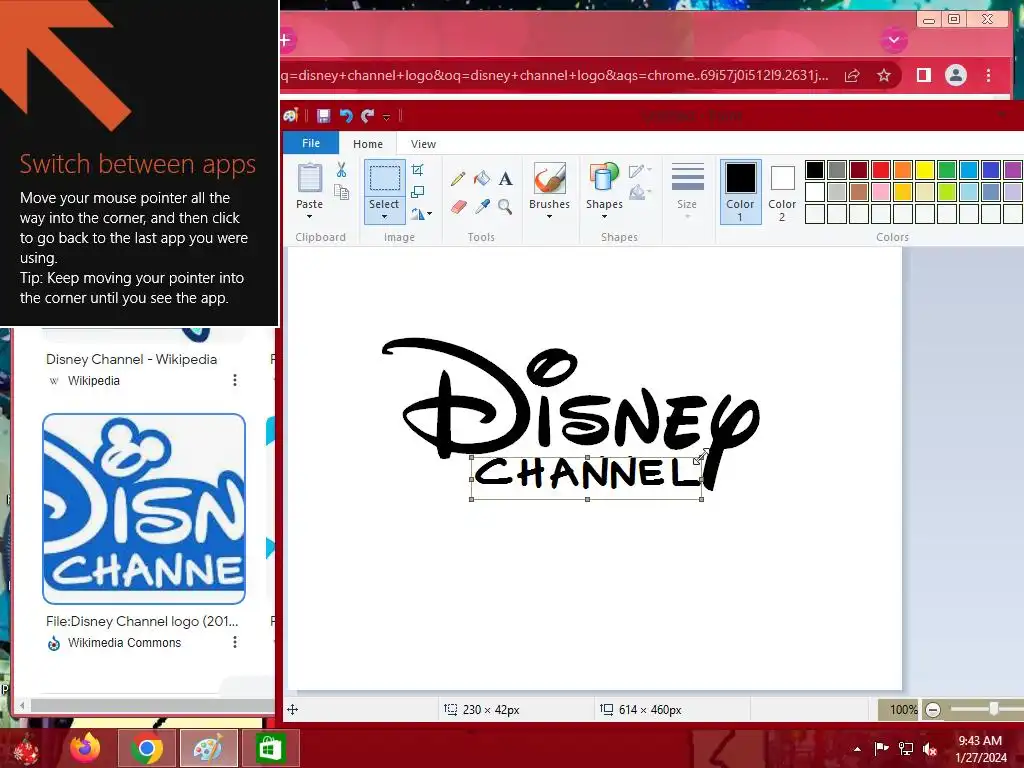
Task: Pick the yellow color swatch
Action: click(x=925, y=170)
